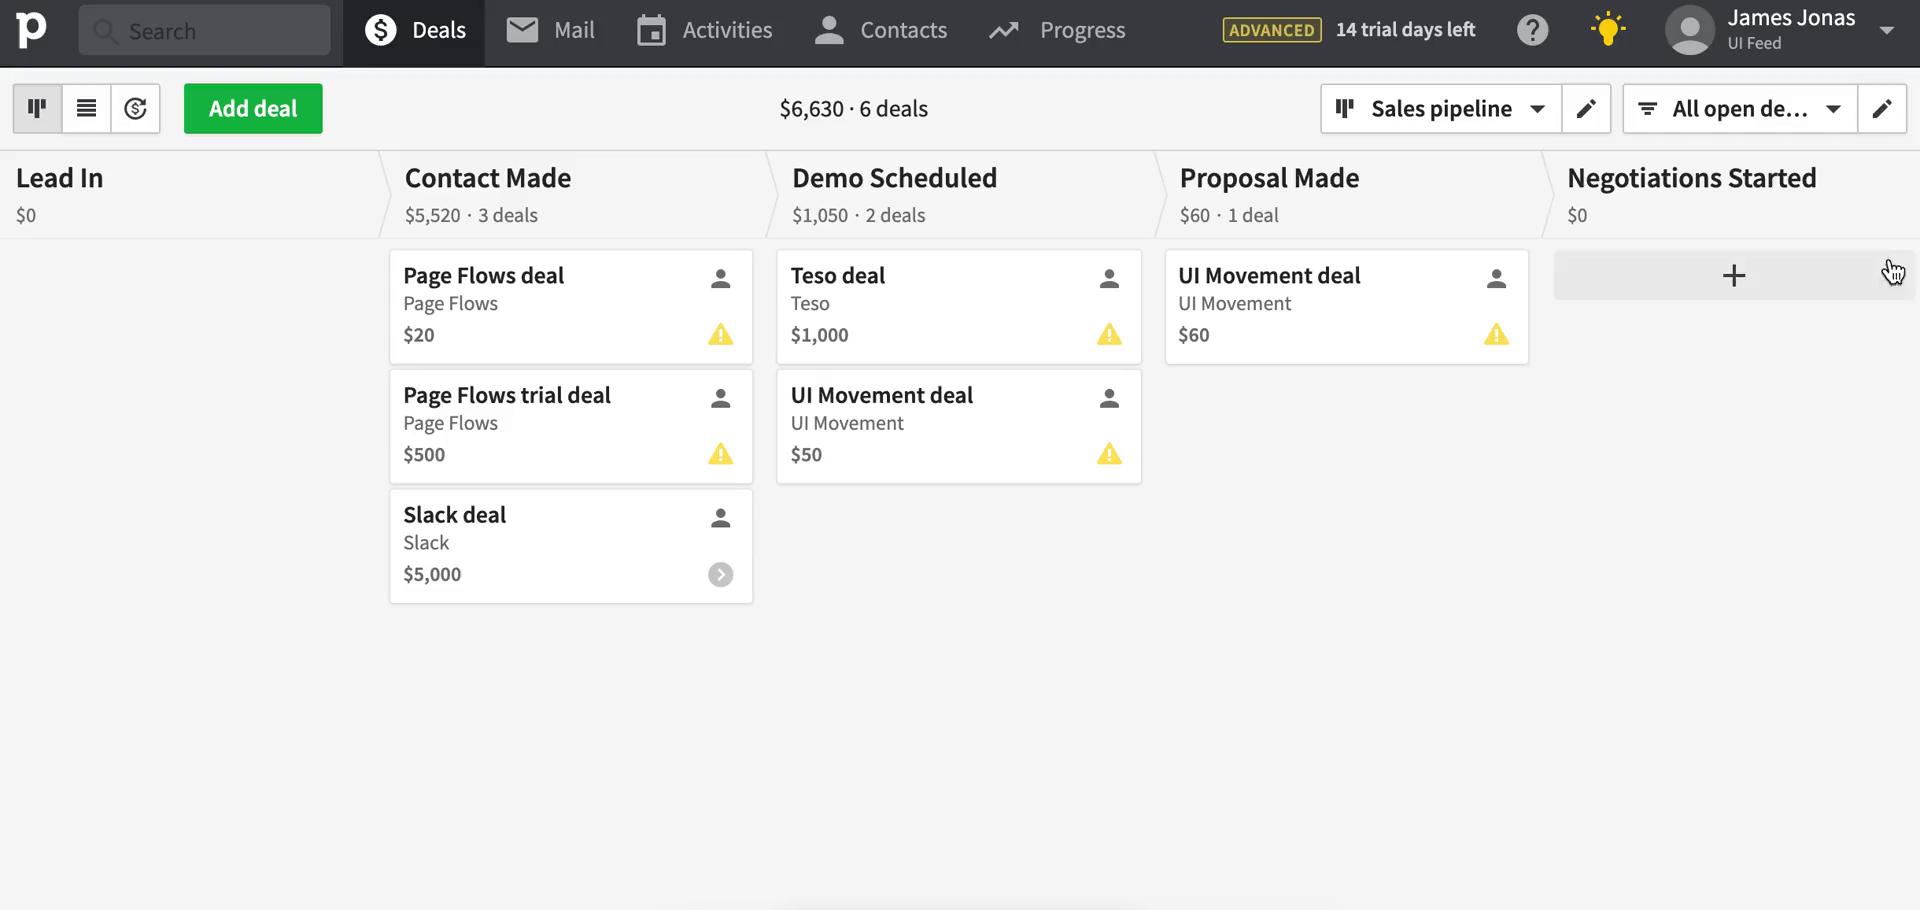Image resolution: width=1920 pixels, height=910 pixels.
Task: Click the ADVANCED plan badge
Action: [1271, 30]
